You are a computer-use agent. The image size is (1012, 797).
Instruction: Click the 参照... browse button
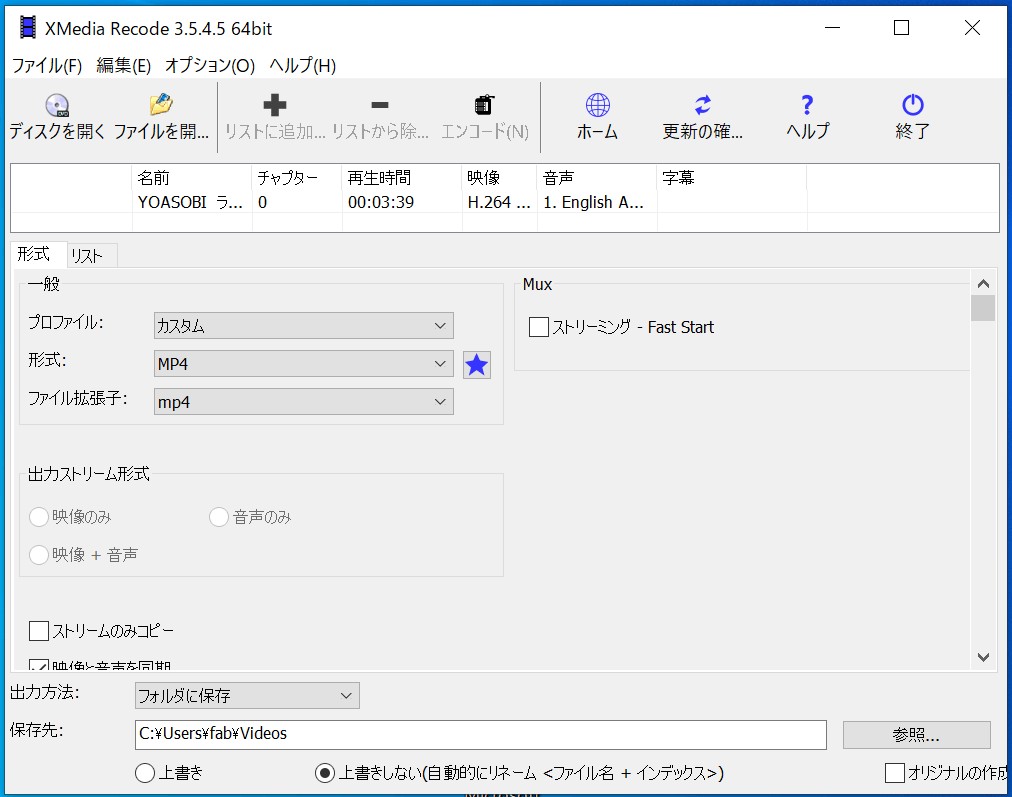pyautogui.click(x=916, y=735)
